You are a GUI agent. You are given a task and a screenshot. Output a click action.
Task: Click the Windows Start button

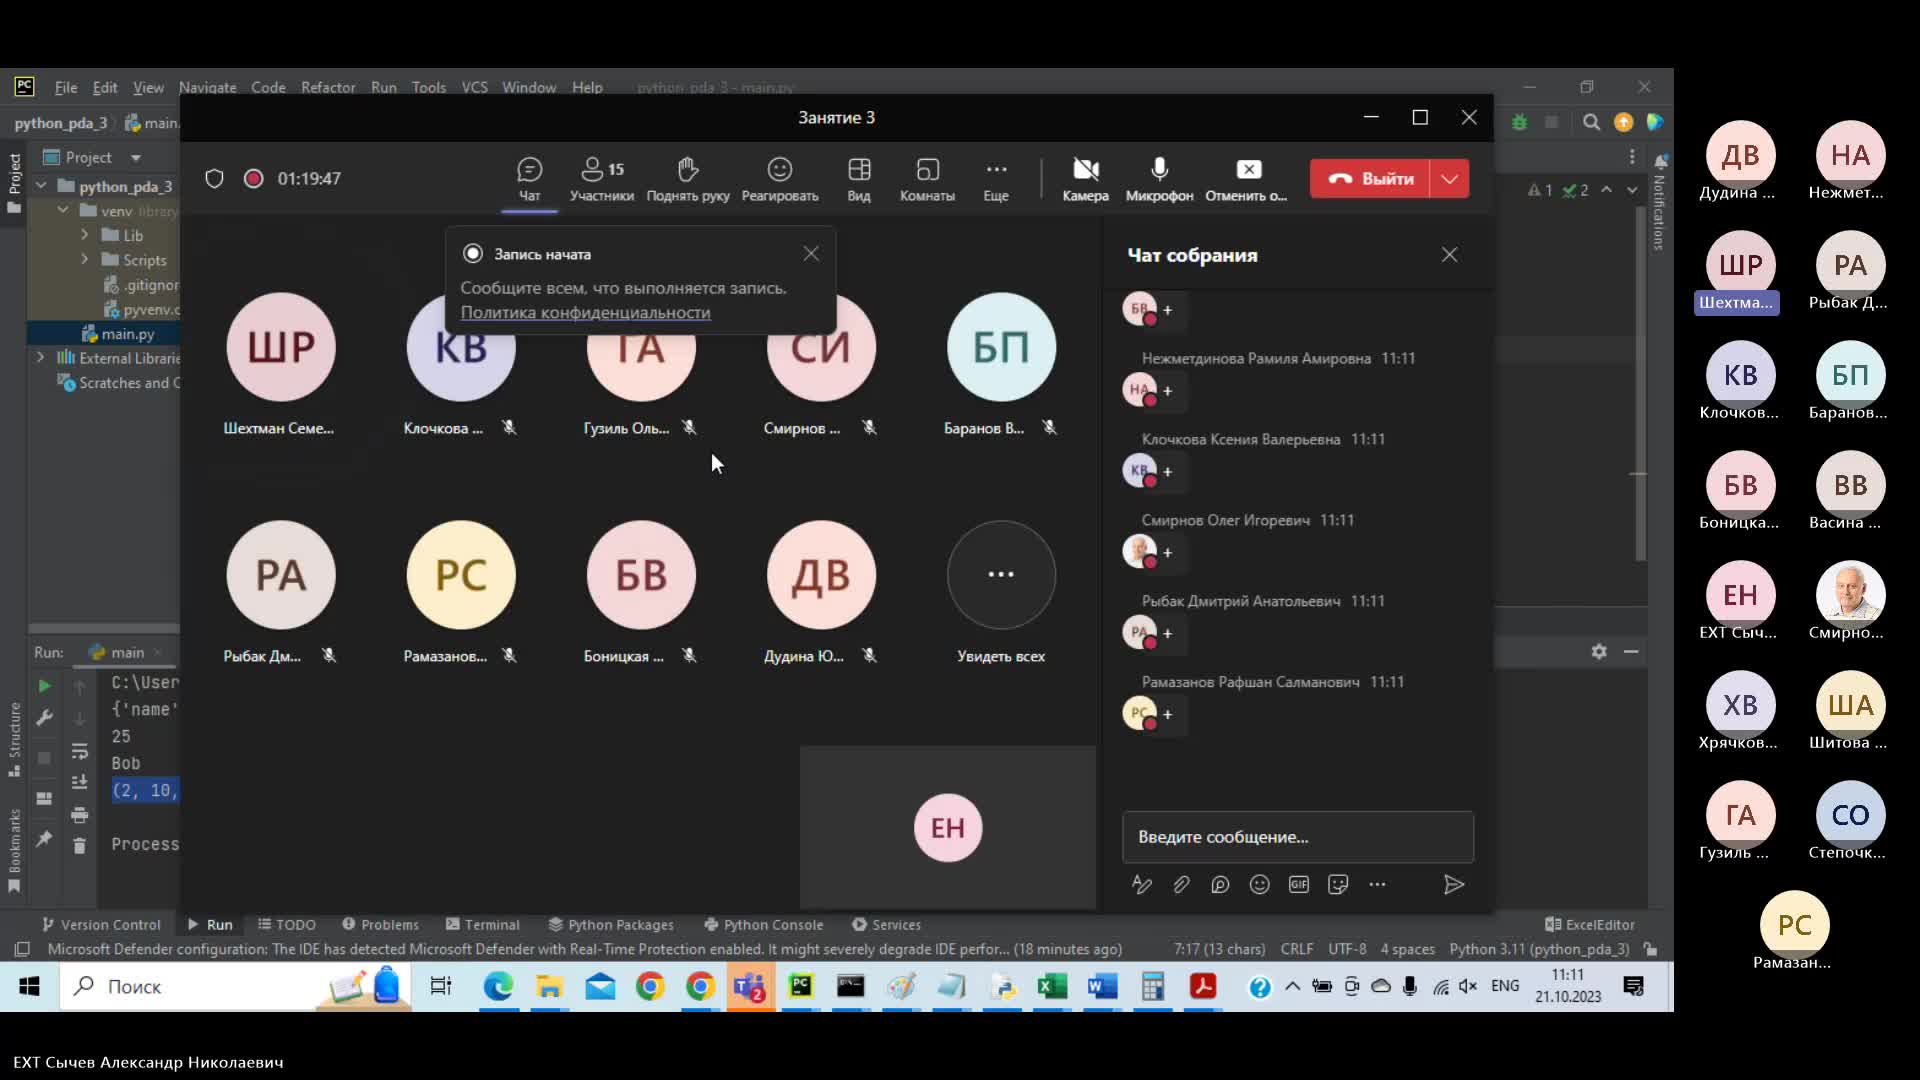(x=29, y=988)
